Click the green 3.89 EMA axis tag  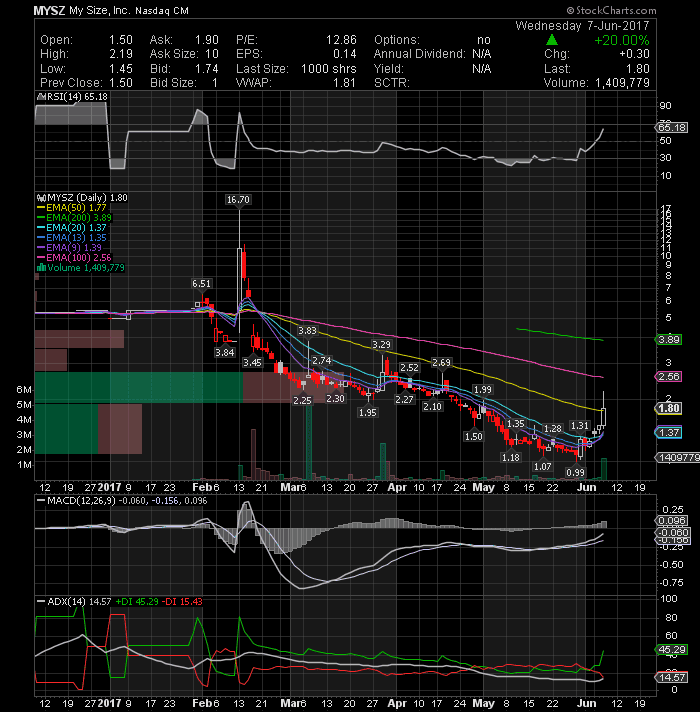coord(669,340)
